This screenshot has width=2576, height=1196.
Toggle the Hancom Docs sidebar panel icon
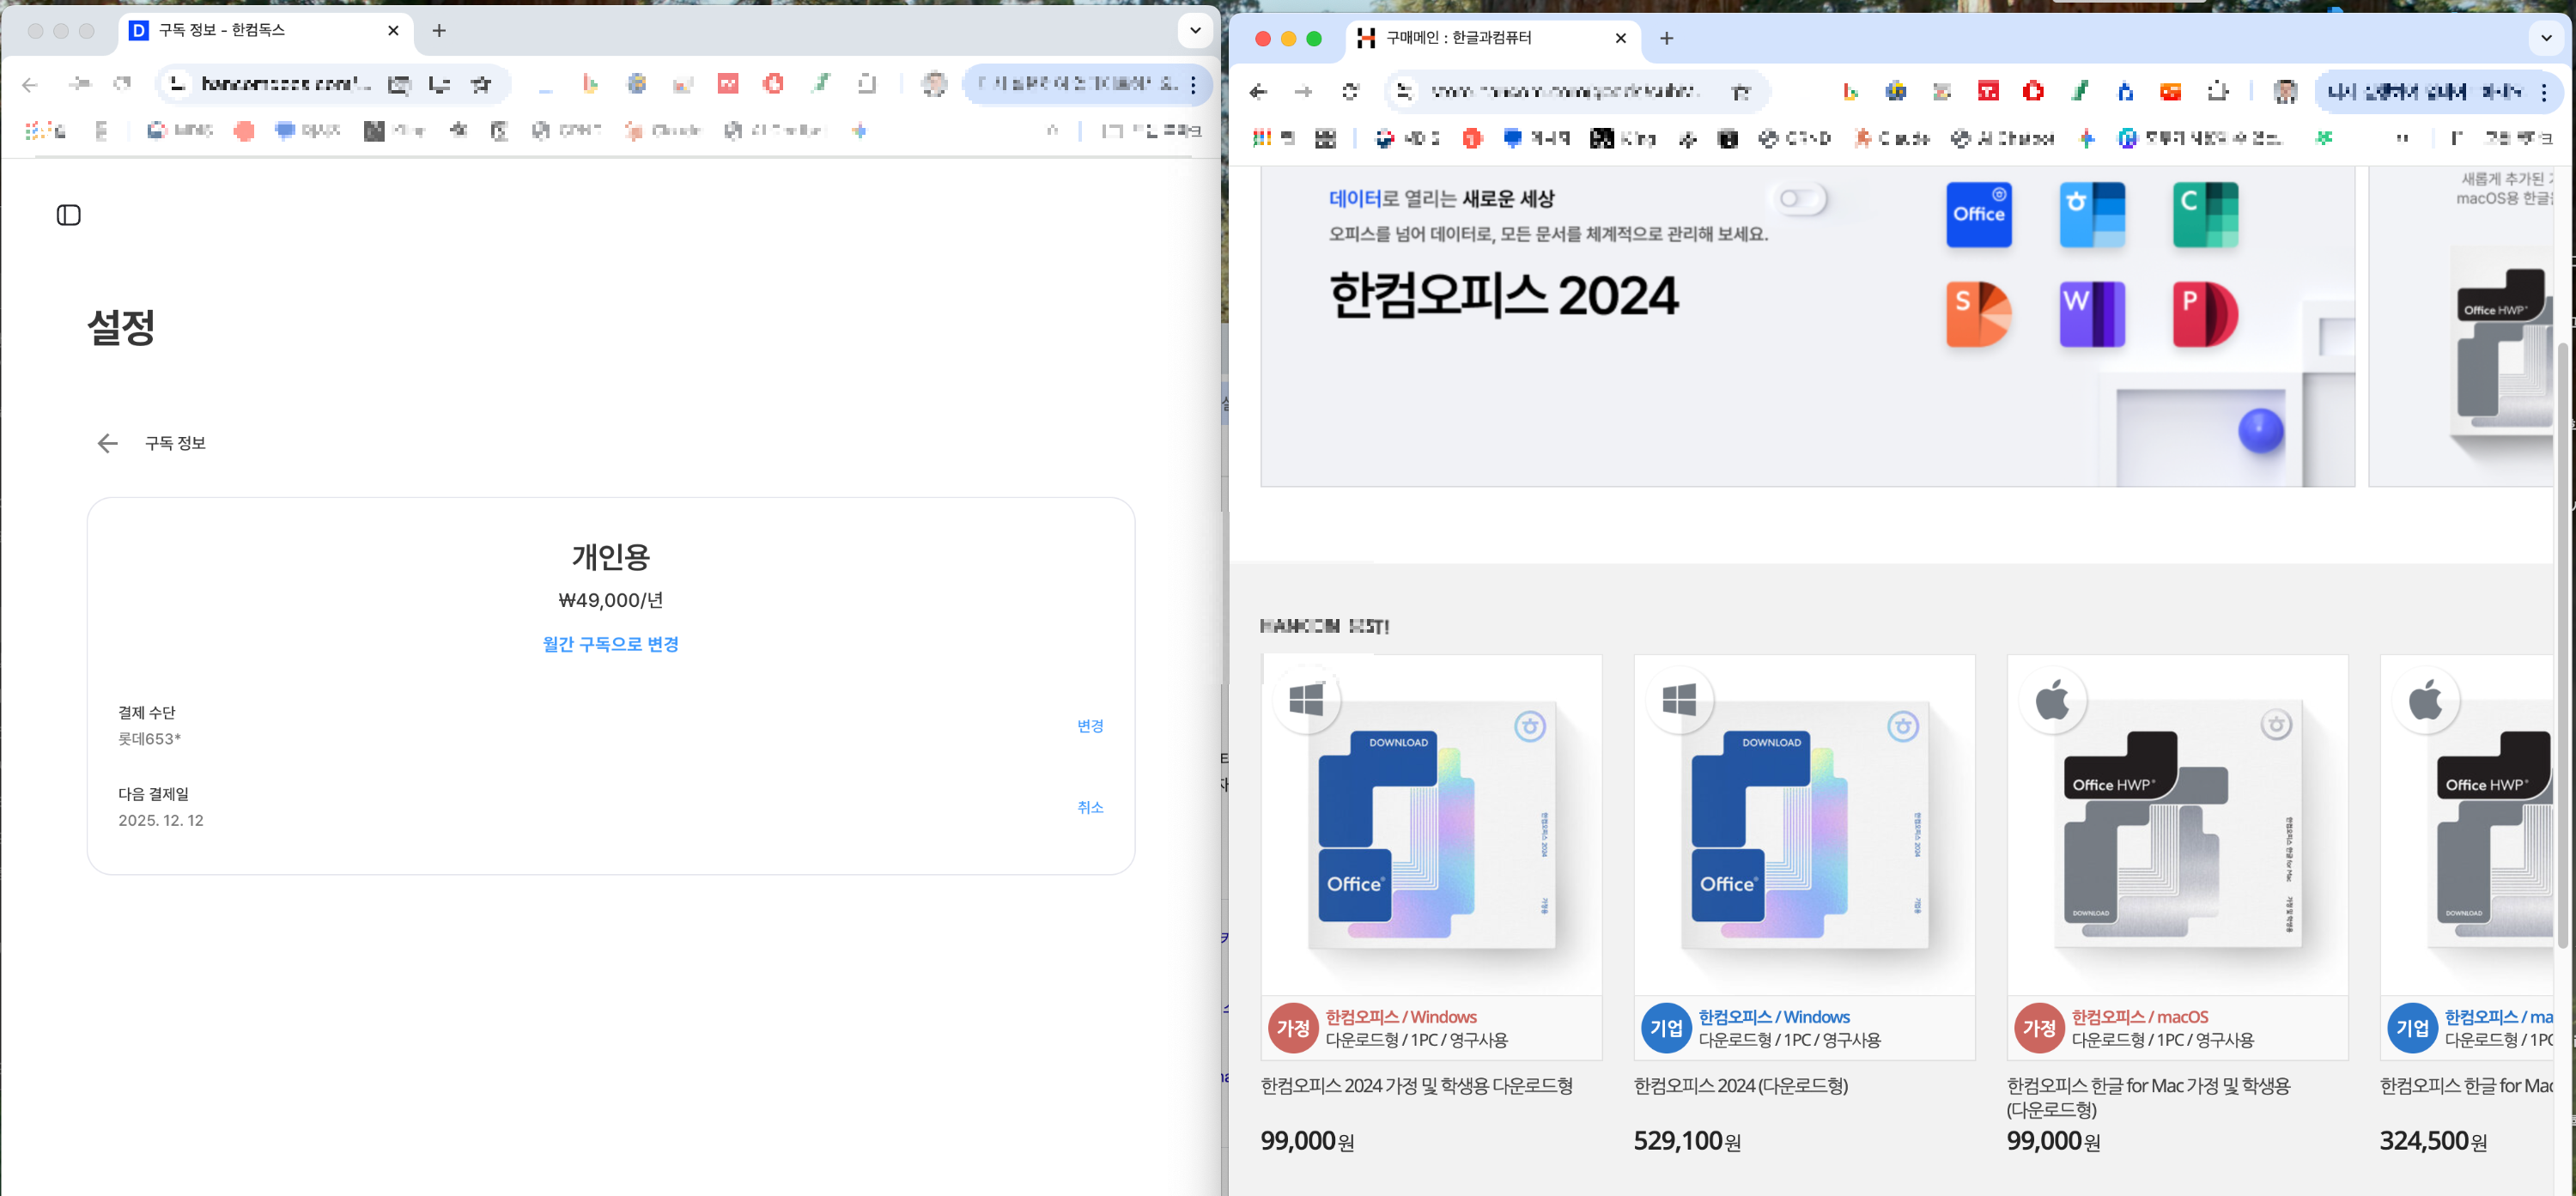coord(68,215)
